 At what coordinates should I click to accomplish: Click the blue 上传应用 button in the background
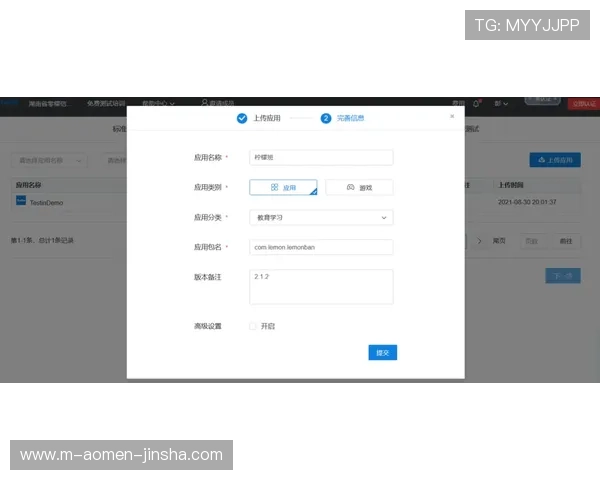pos(554,159)
